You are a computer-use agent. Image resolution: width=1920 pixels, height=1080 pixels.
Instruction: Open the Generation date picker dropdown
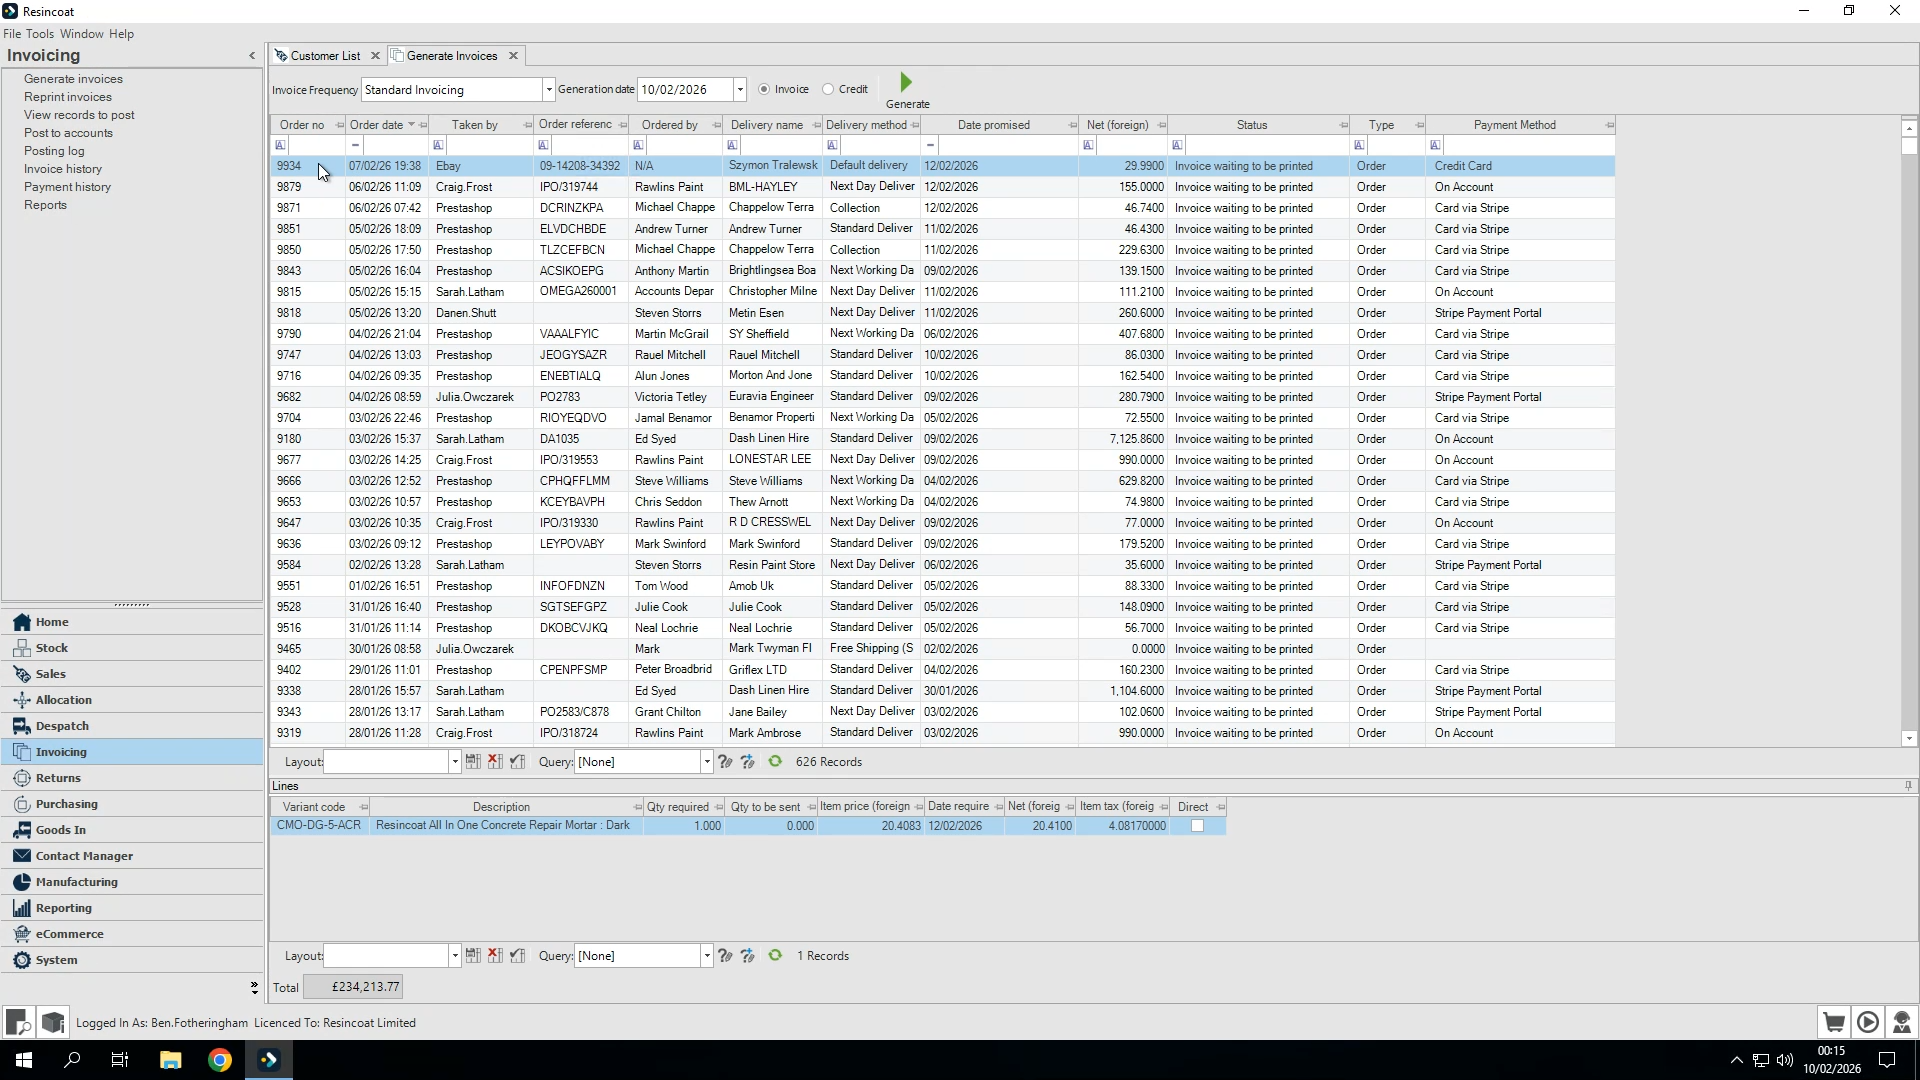[x=740, y=90]
